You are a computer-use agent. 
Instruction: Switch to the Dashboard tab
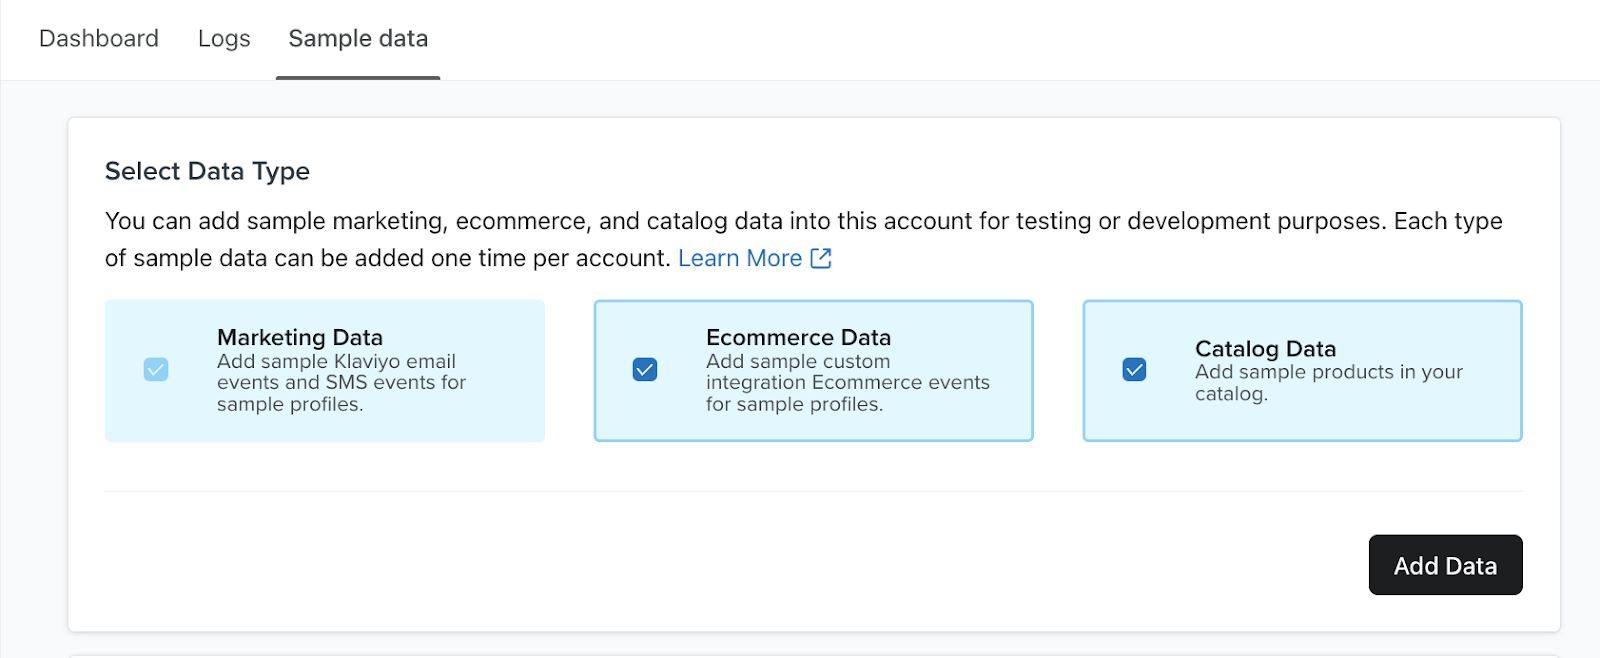point(98,38)
